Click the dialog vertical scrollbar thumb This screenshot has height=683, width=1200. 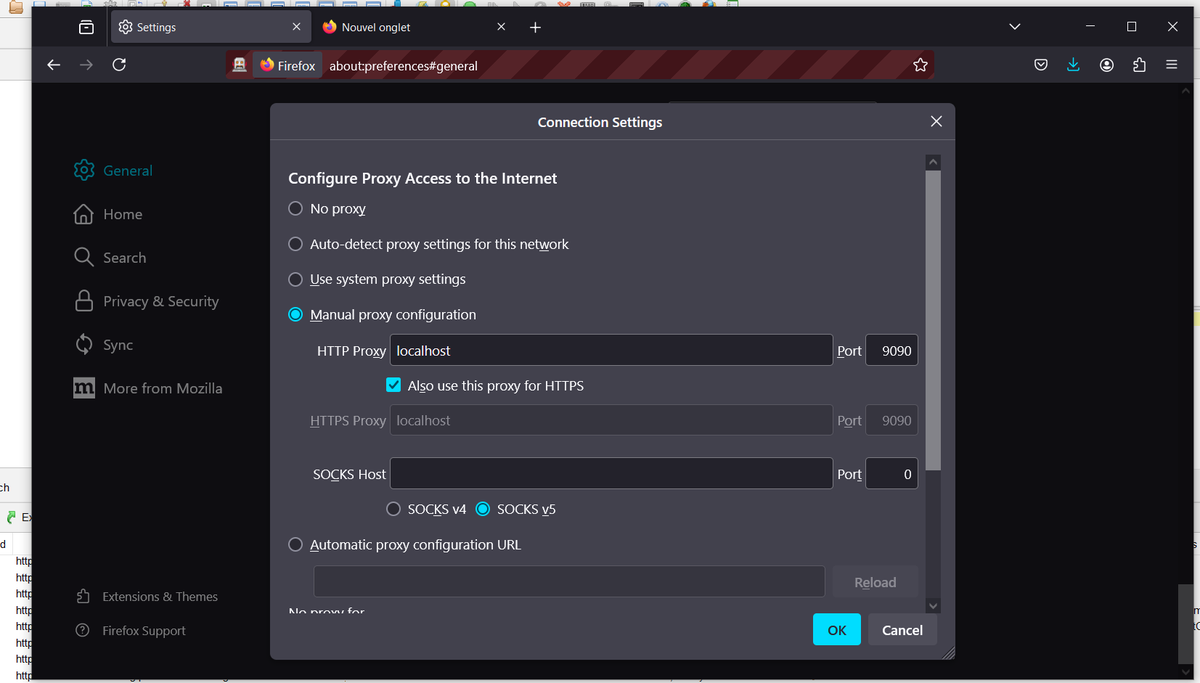click(x=933, y=320)
